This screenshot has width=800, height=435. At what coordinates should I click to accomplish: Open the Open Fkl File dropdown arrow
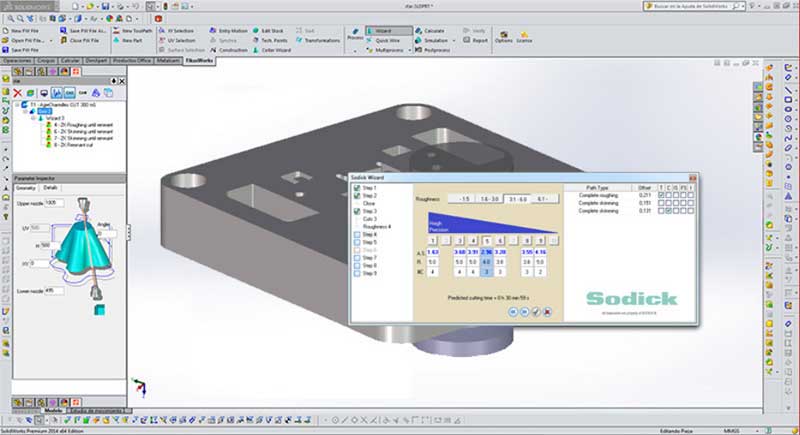51,40
